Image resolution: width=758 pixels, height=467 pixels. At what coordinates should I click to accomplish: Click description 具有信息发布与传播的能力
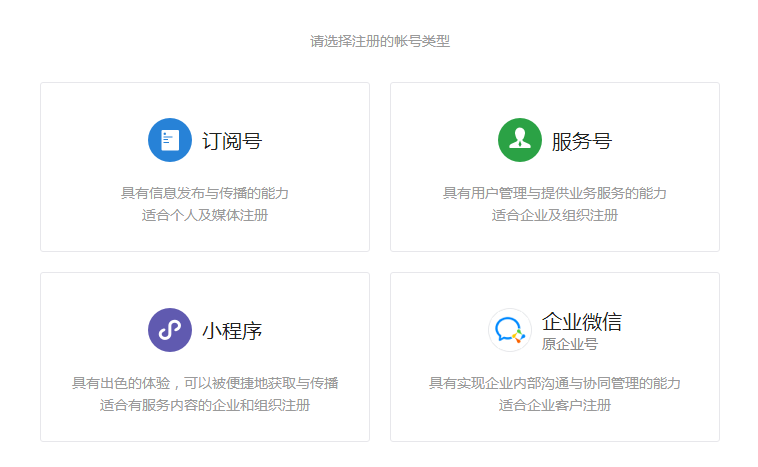pyautogui.click(x=205, y=193)
